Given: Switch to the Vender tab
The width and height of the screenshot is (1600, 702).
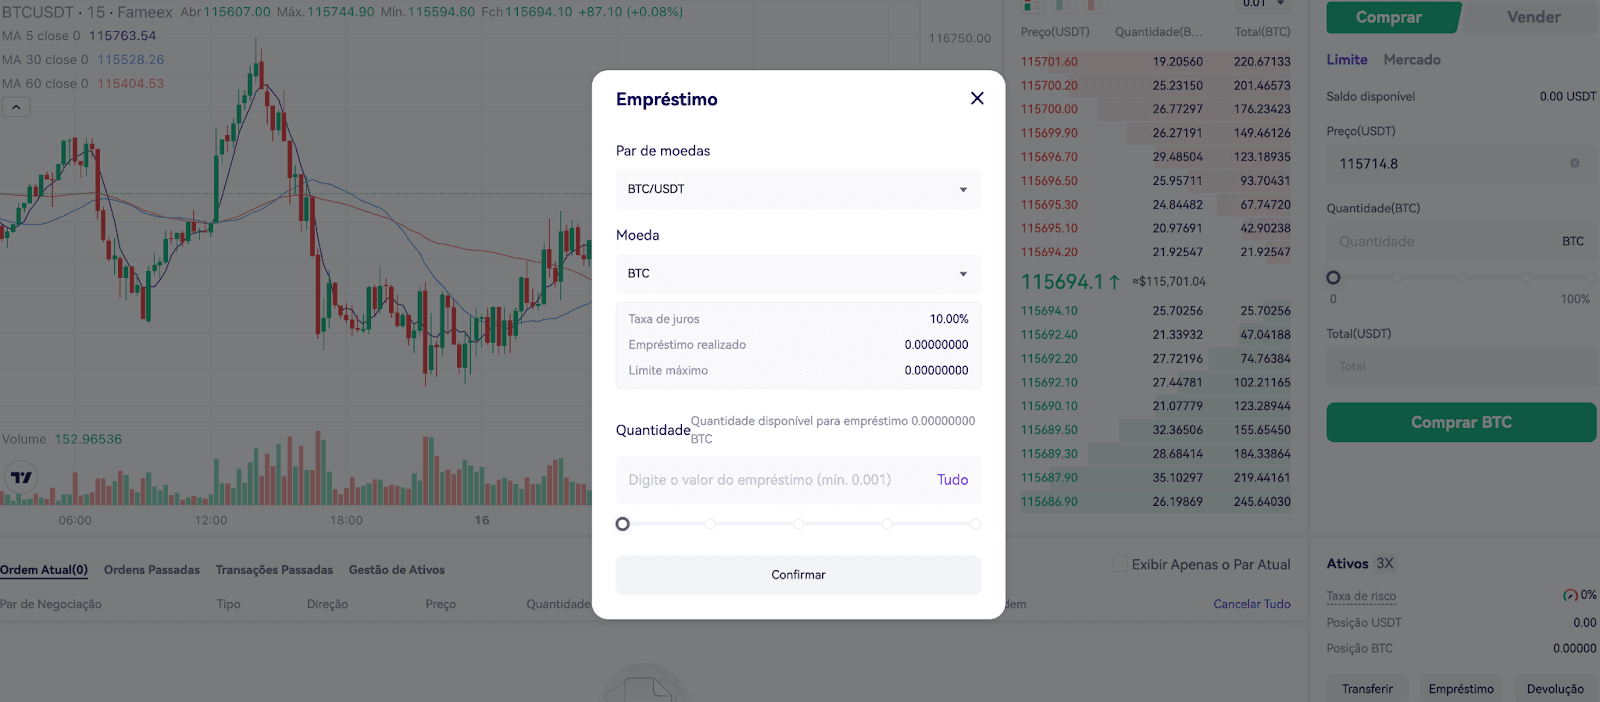Looking at the screenshot, I should [x=1532, y=17].
